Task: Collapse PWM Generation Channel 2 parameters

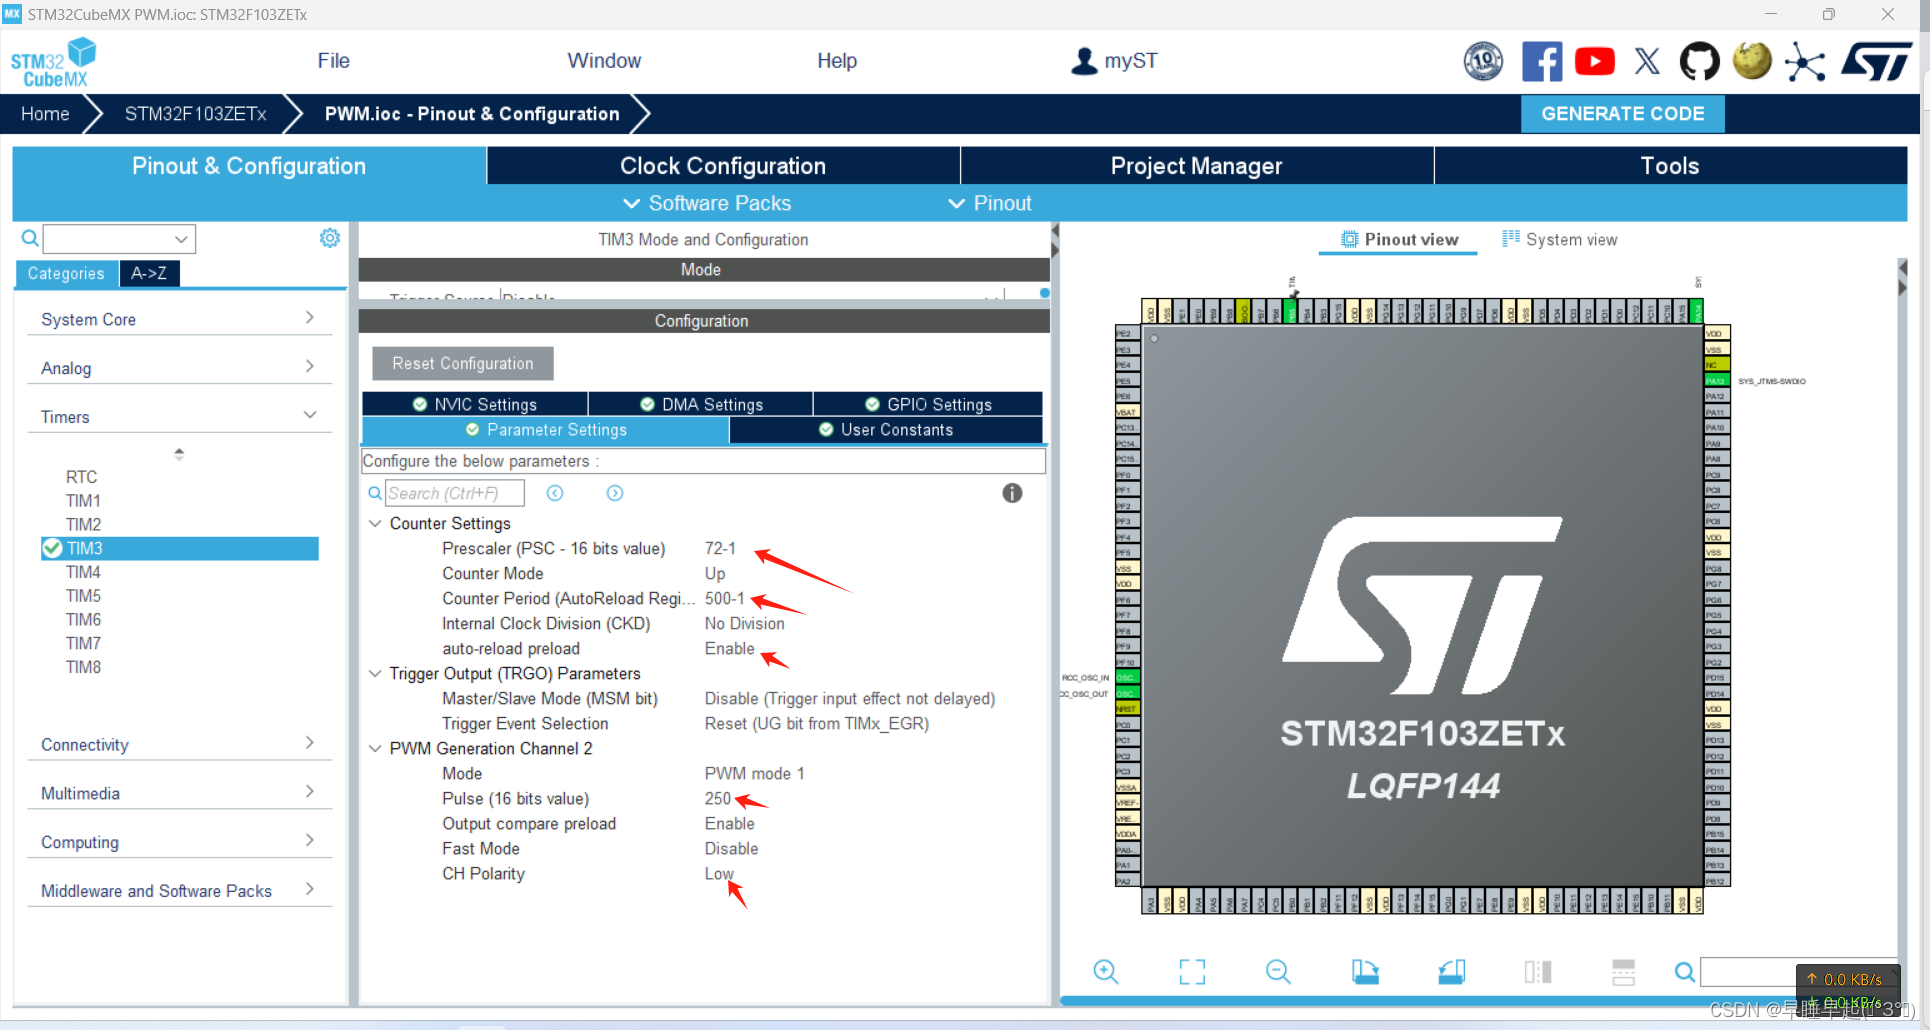Action: [375, 748]
